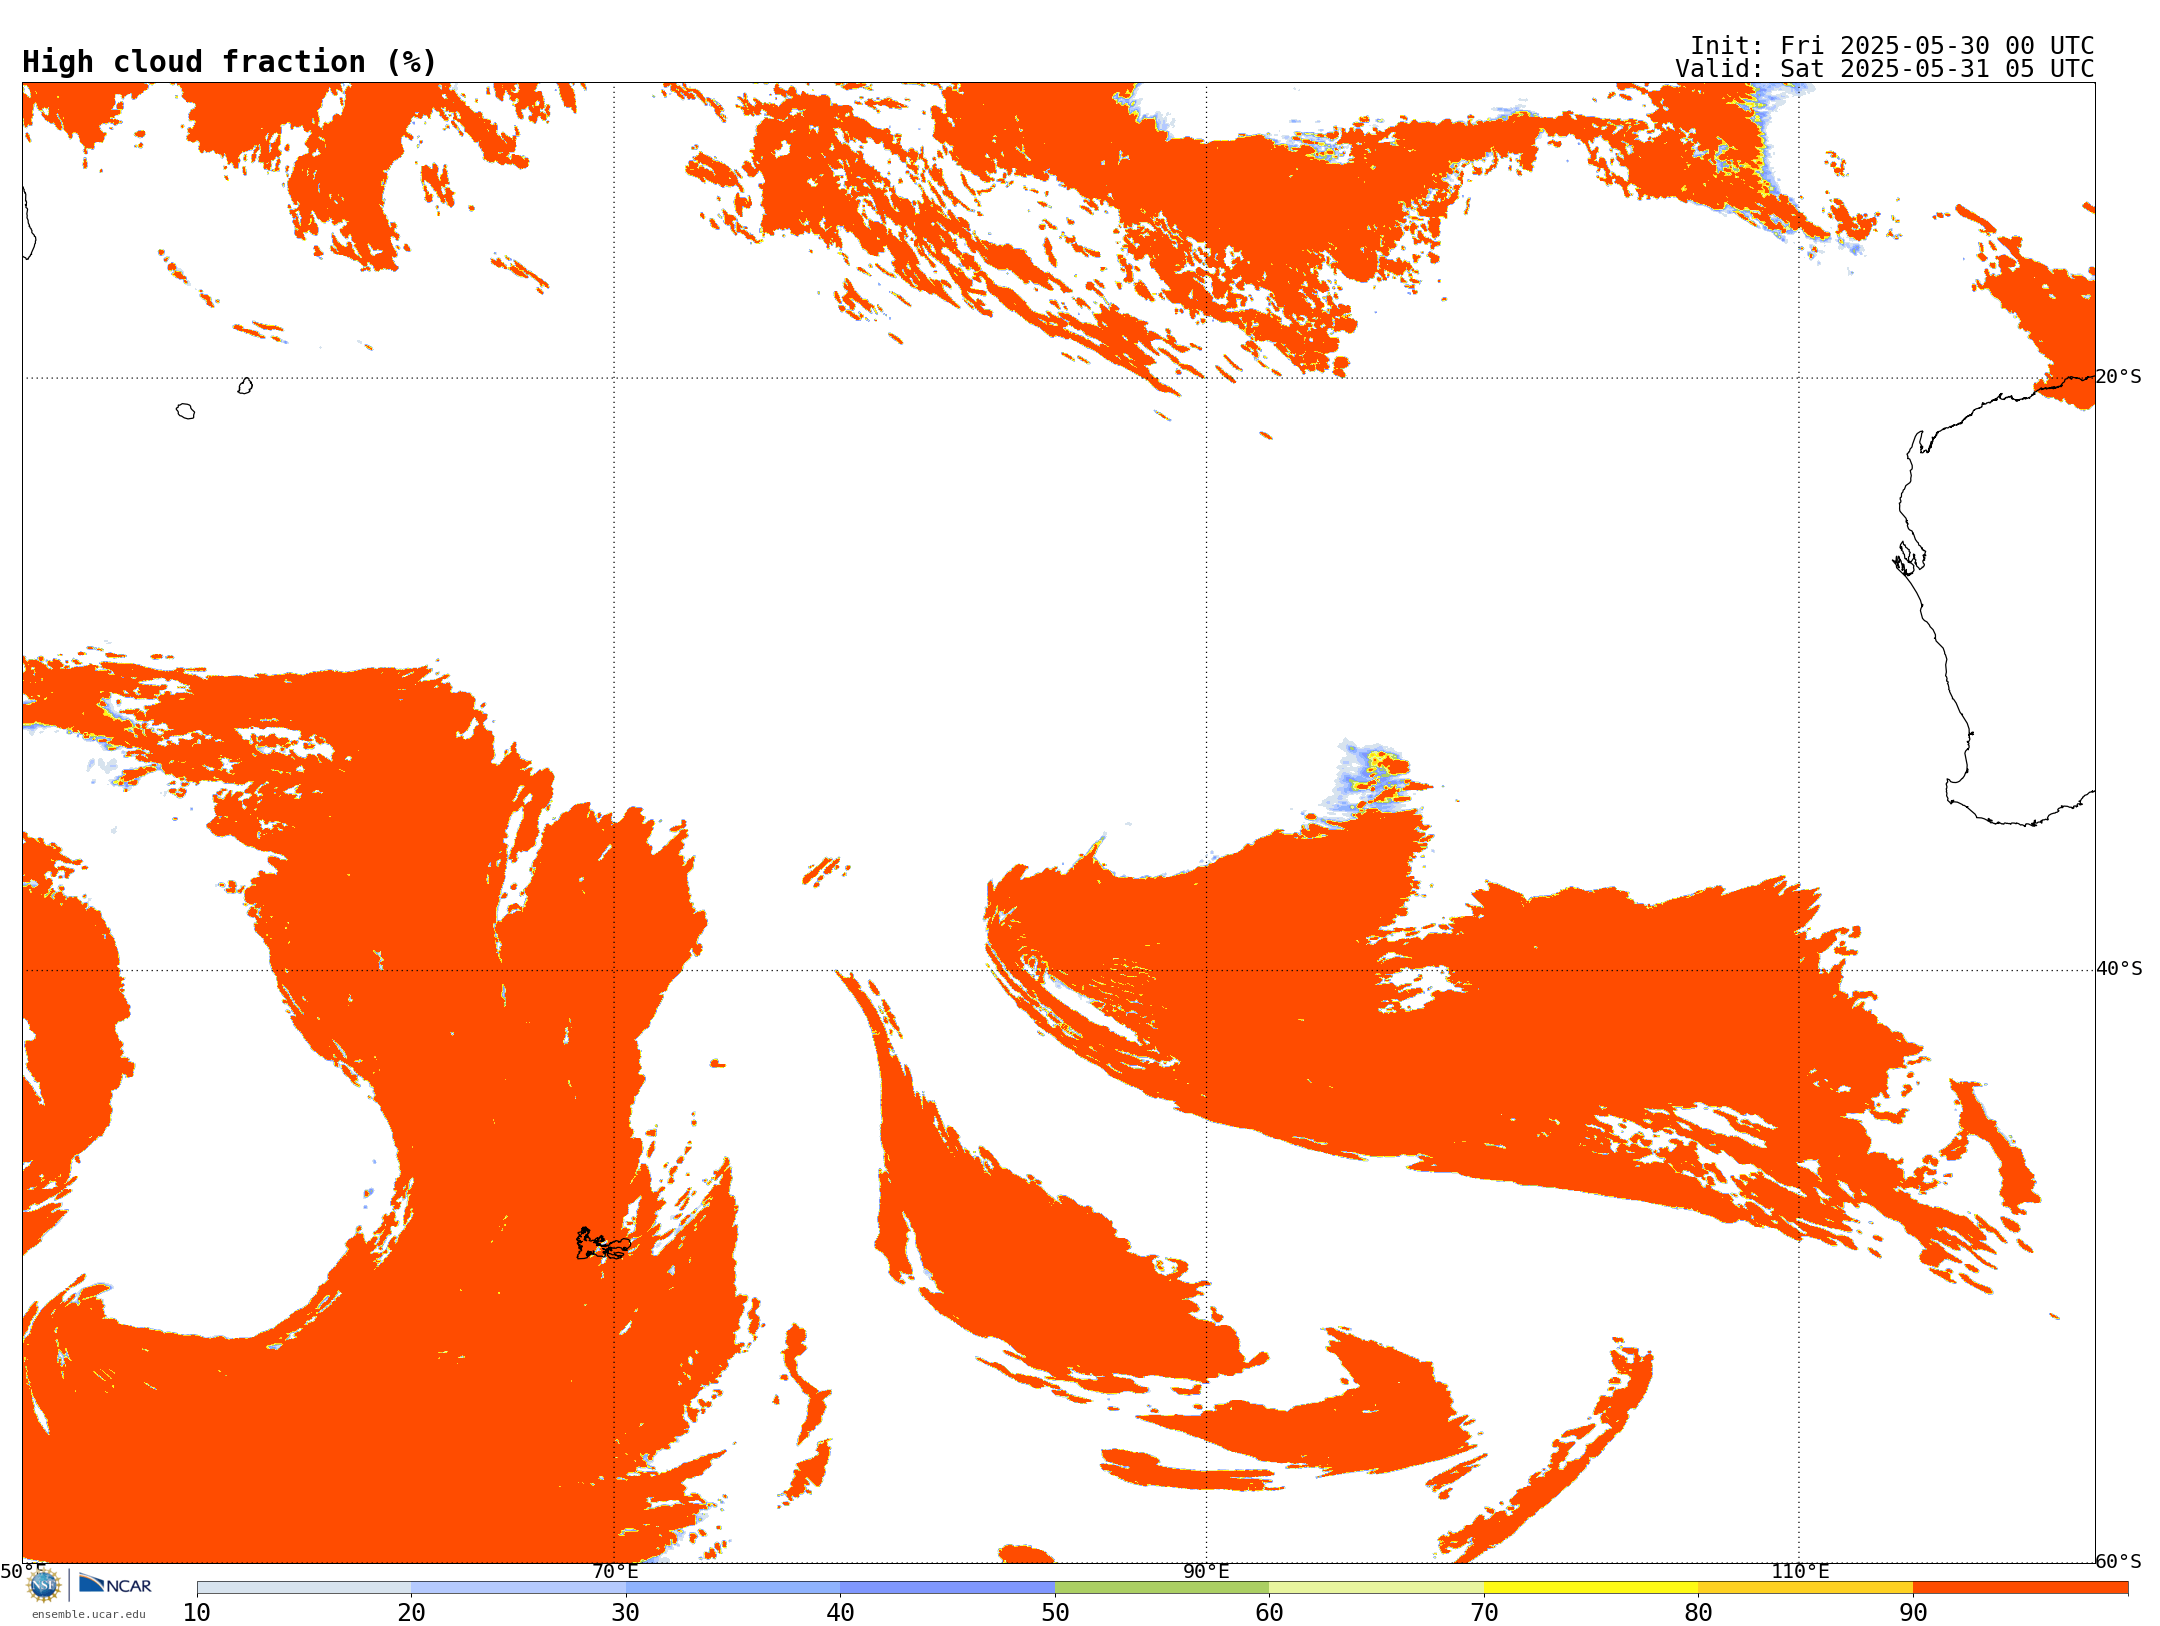
Task: Click the colorbar tick label 40
Action: 840,1612
